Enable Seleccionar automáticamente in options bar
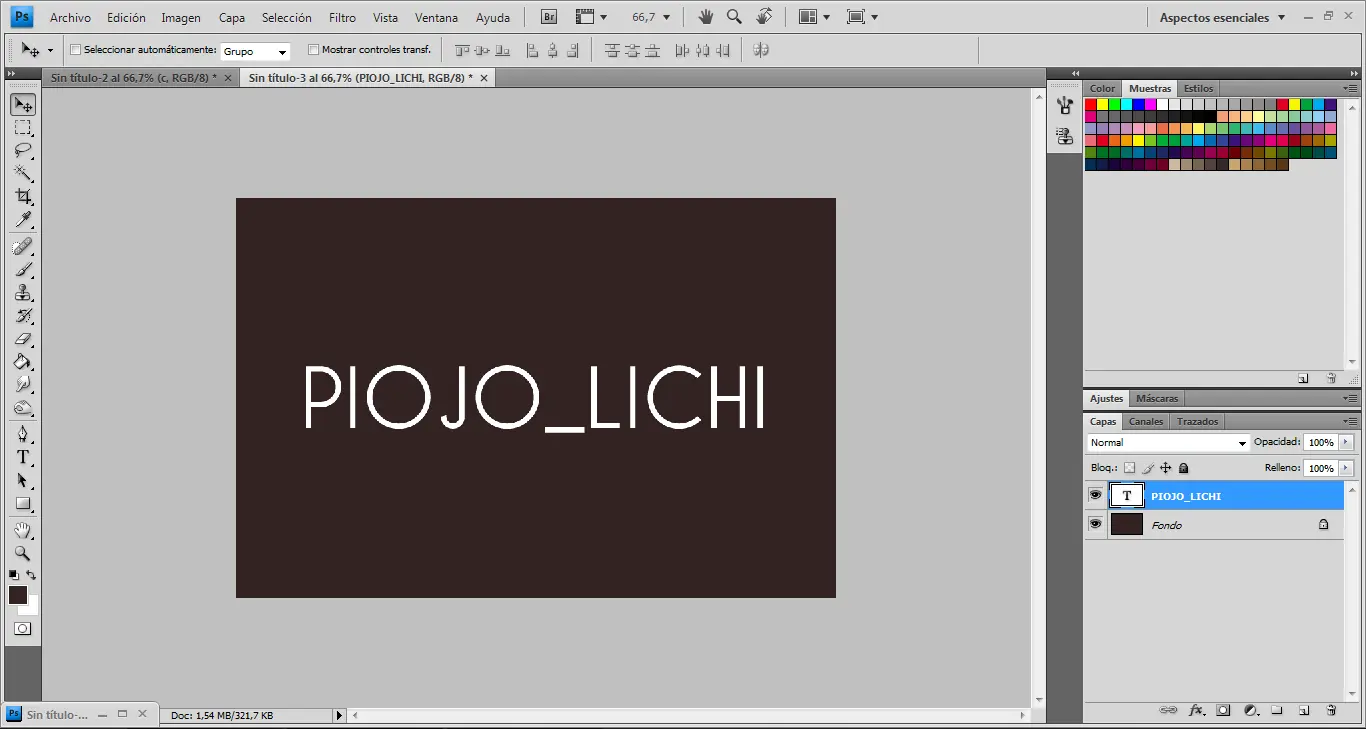The image size is (1366, 729). tap(75, 48)
